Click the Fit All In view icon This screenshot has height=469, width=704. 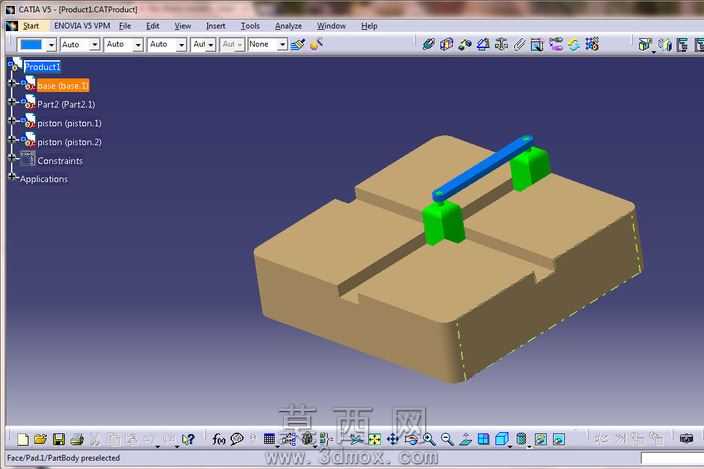tap(374, 439)
